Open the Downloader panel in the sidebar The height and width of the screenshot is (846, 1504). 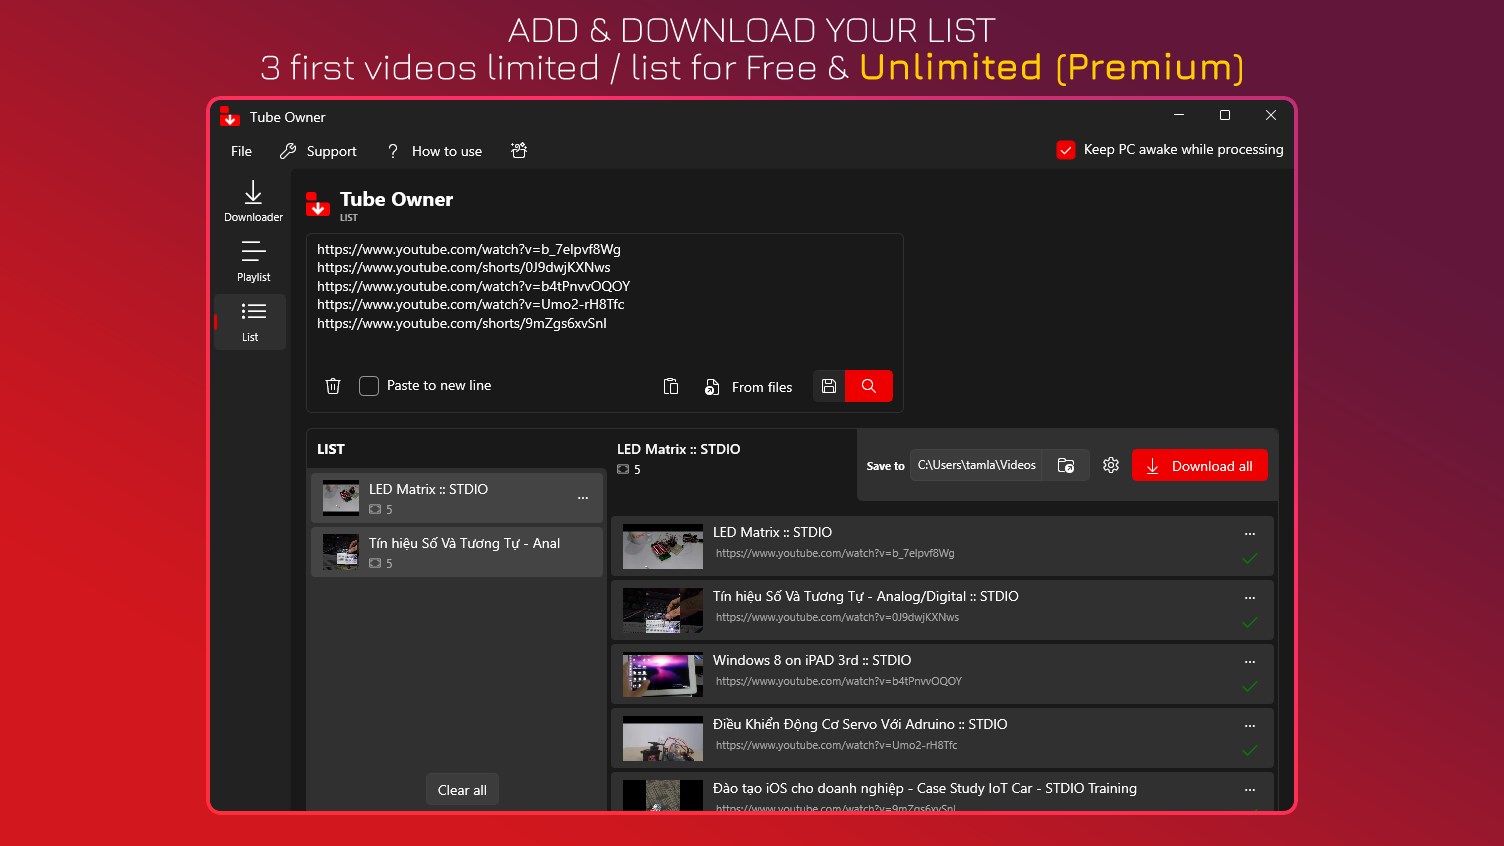coord(252,201)
